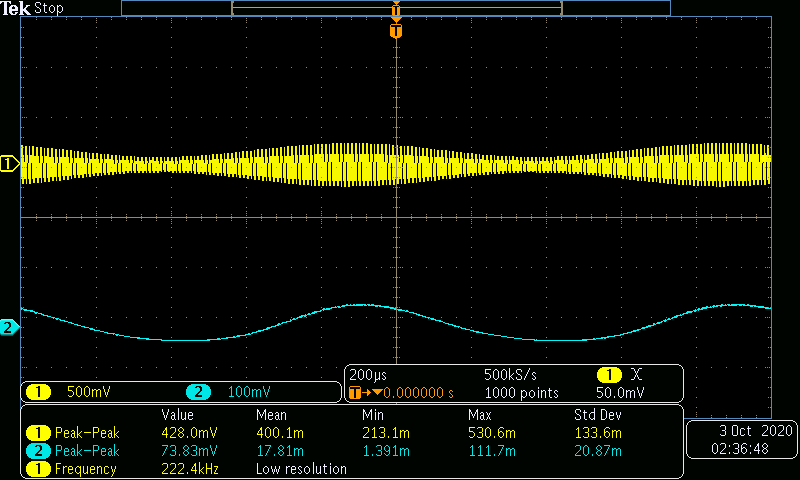Click the 200µs timebase readout
The height and width of the screenshot is (480, 800).
pyautogui.click(x=368, y=375)
